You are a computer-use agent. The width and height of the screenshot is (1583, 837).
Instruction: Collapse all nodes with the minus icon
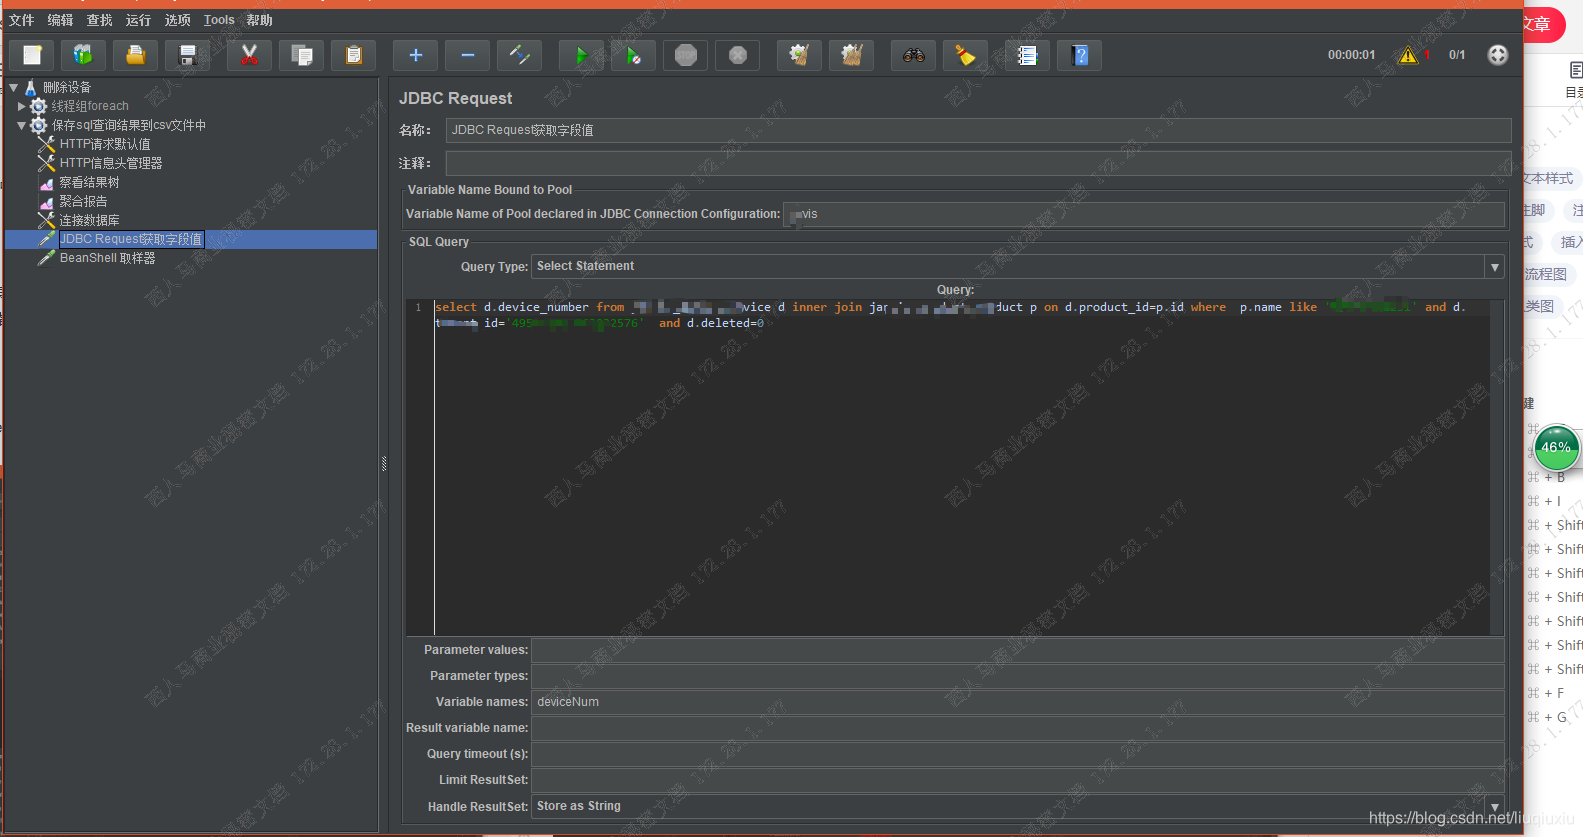[468, 55]
